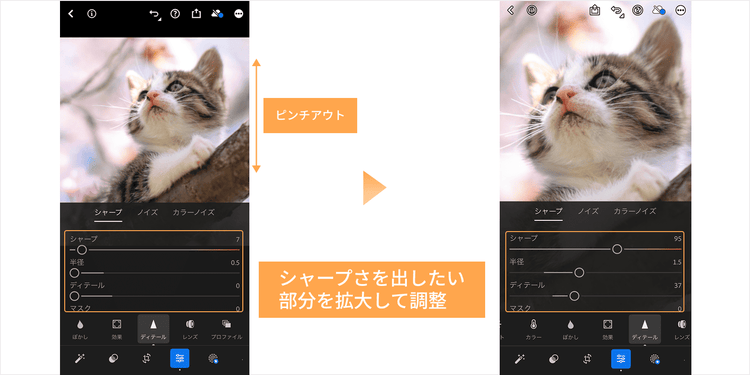Select the crop rotate tool on left phone

(x=146, y=359)
